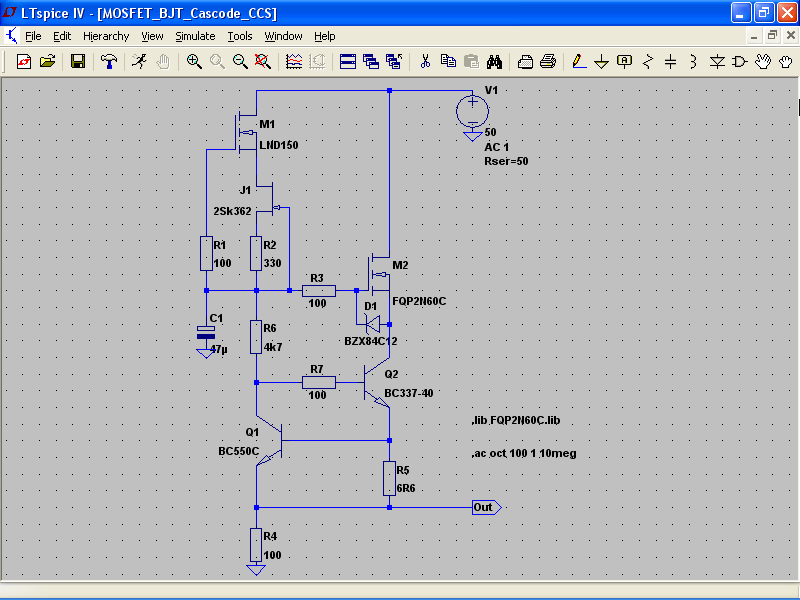Select the Zoom In magnifier tool
The height and width of the screenshot is (600, 800).
point(194,62)
